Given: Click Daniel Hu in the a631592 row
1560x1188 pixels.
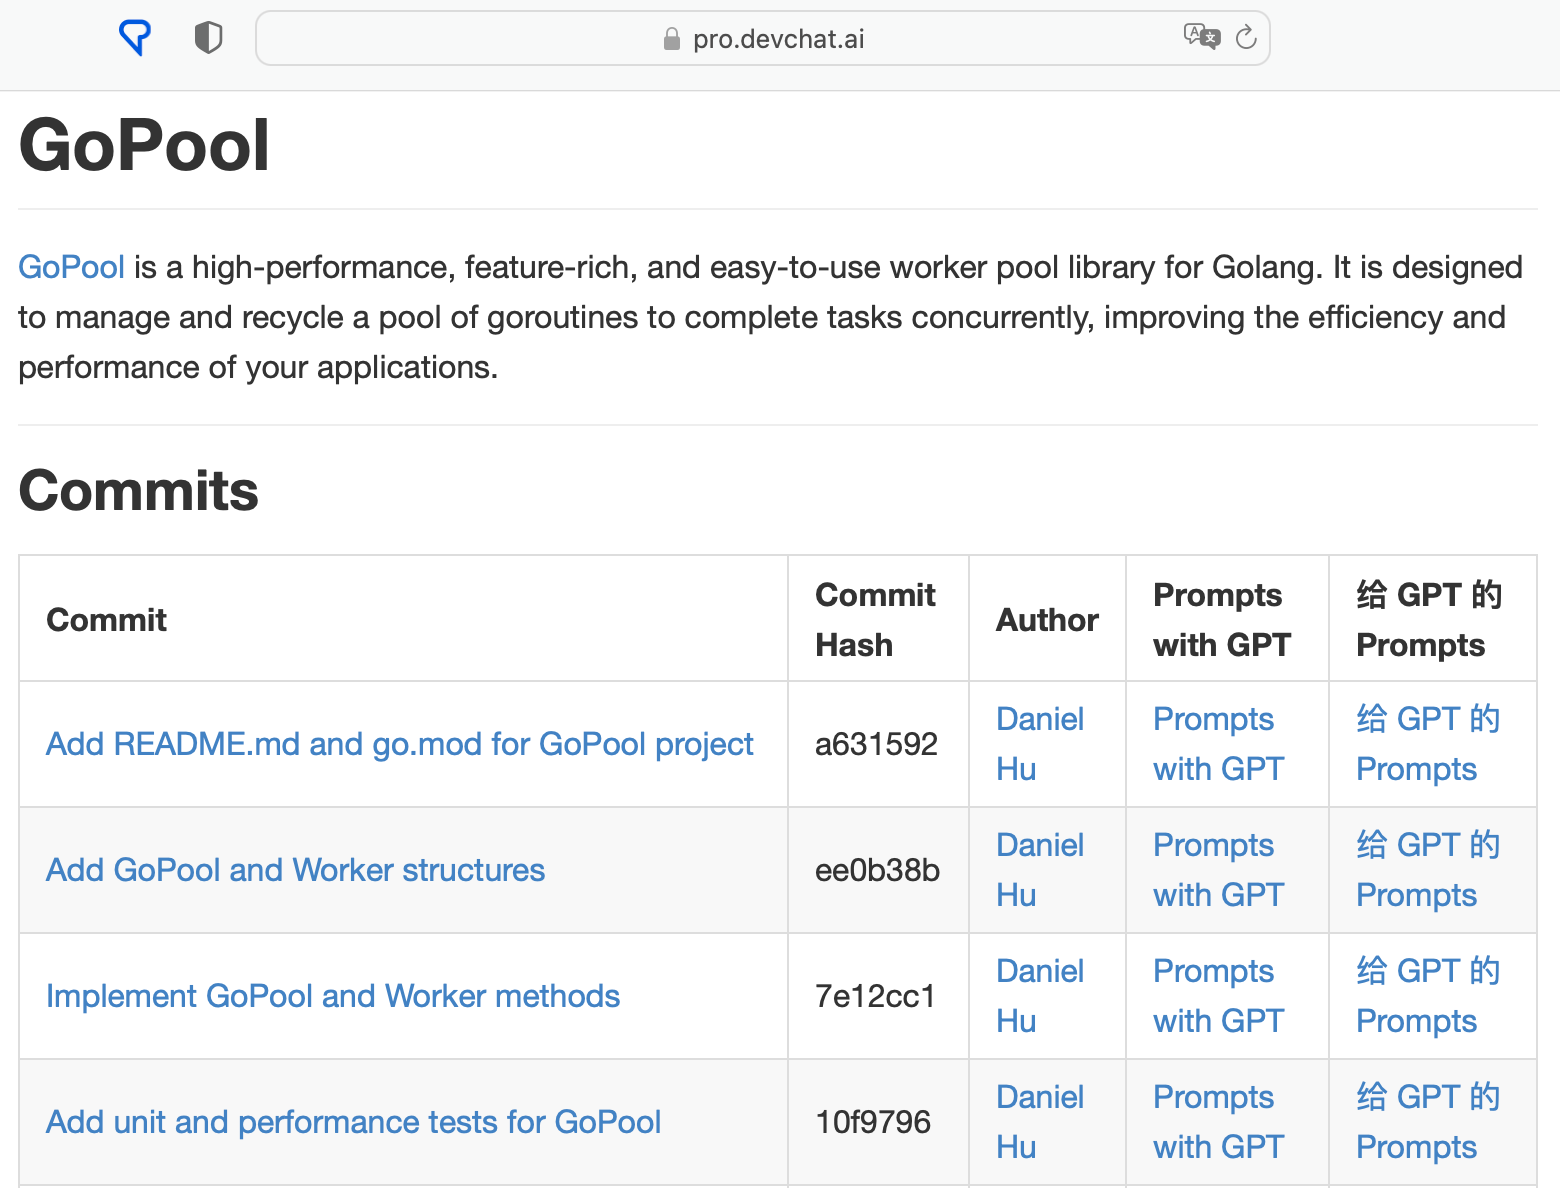Looking at the screenshot, I should 1040,744.
